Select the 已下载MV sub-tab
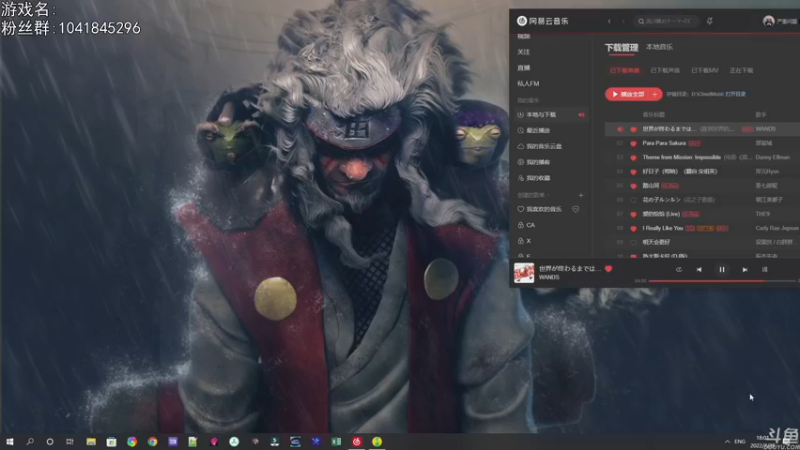The height and width of the screenshot is (450, 800). 705,70
